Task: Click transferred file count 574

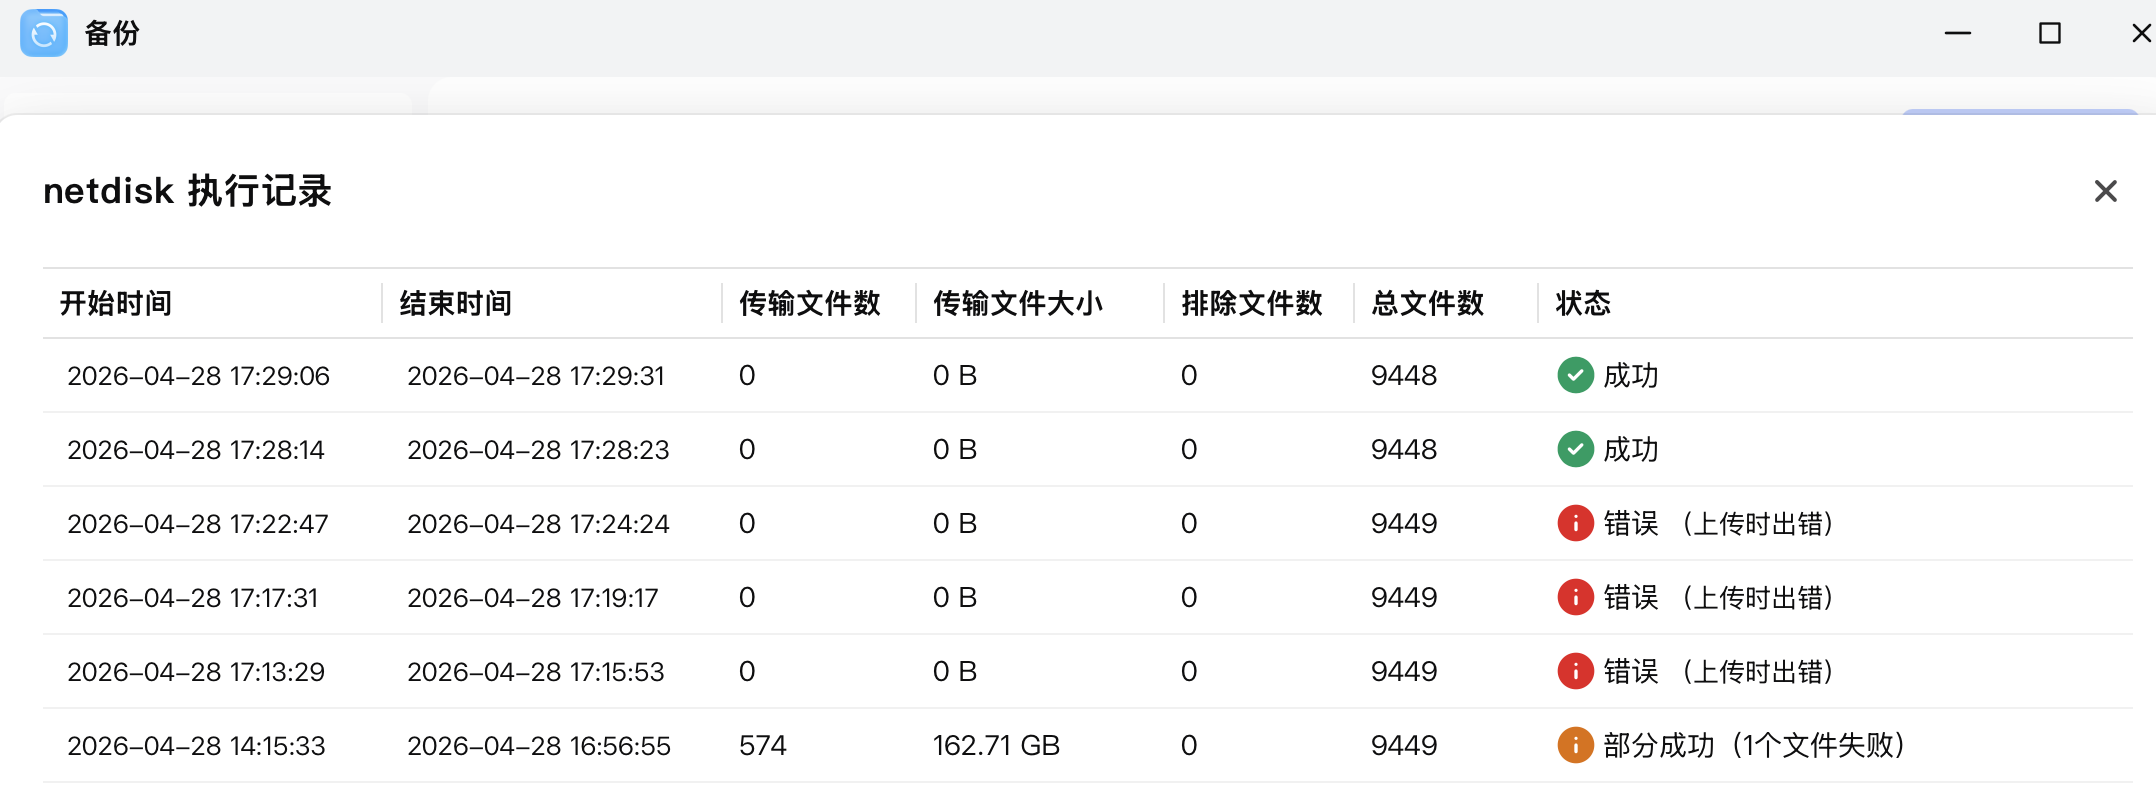Action: pos(763,746)
